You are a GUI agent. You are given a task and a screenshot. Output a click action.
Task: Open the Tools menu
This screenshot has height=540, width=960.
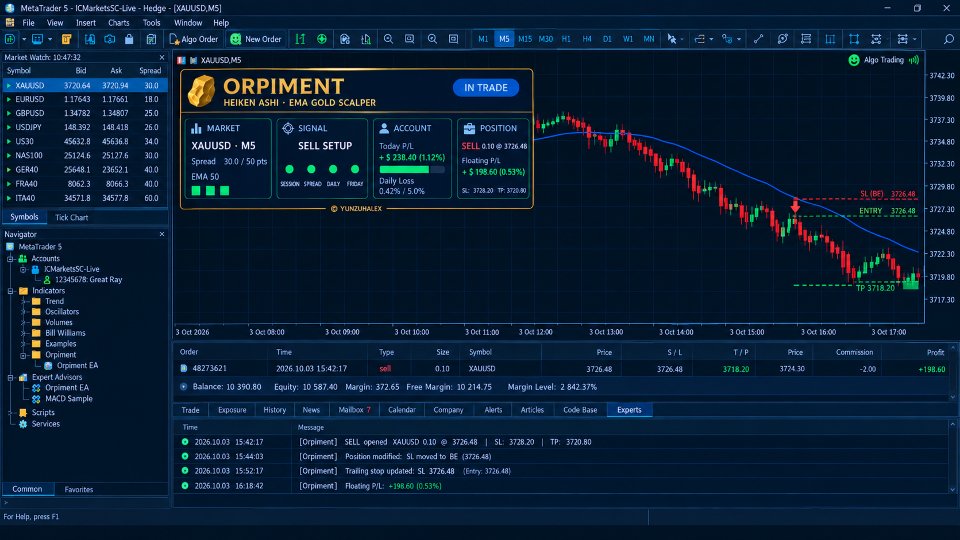pos(152,23)
